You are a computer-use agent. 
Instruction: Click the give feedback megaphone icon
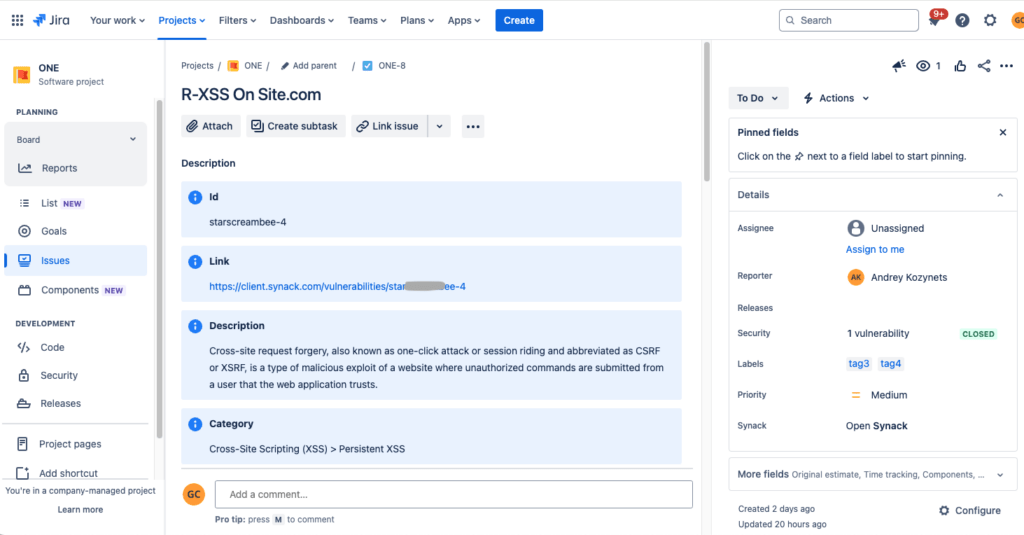[898, 66]
